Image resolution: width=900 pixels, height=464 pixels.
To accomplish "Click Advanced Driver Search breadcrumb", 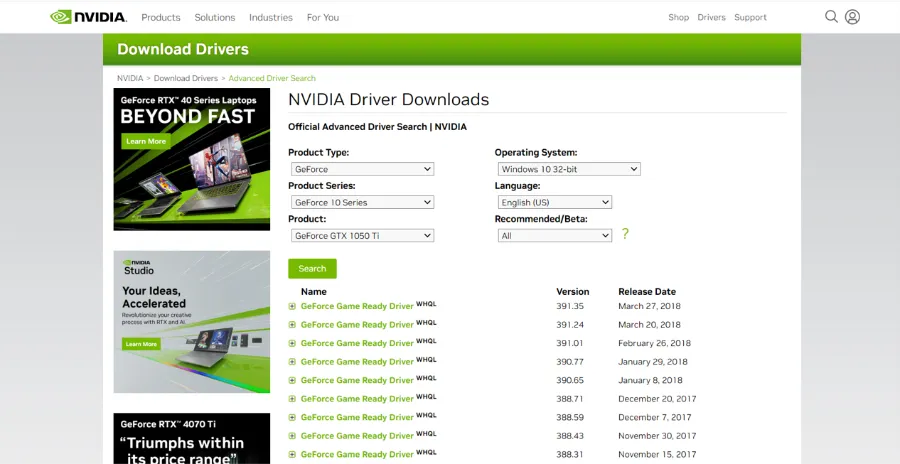I will pyautogui.click(x=272, y=78).
